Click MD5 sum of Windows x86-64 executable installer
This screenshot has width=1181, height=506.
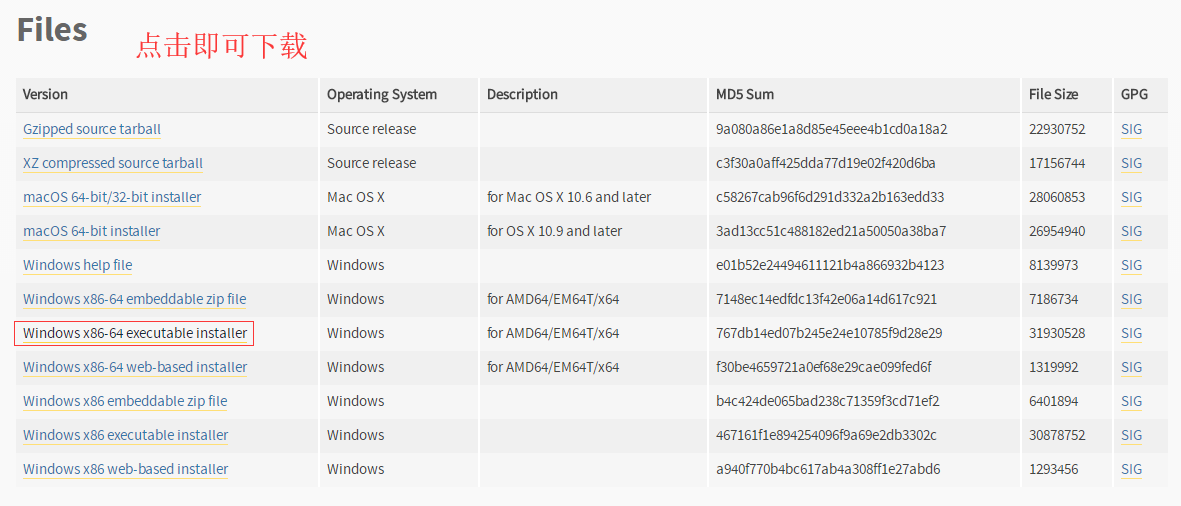click(829, 333)
